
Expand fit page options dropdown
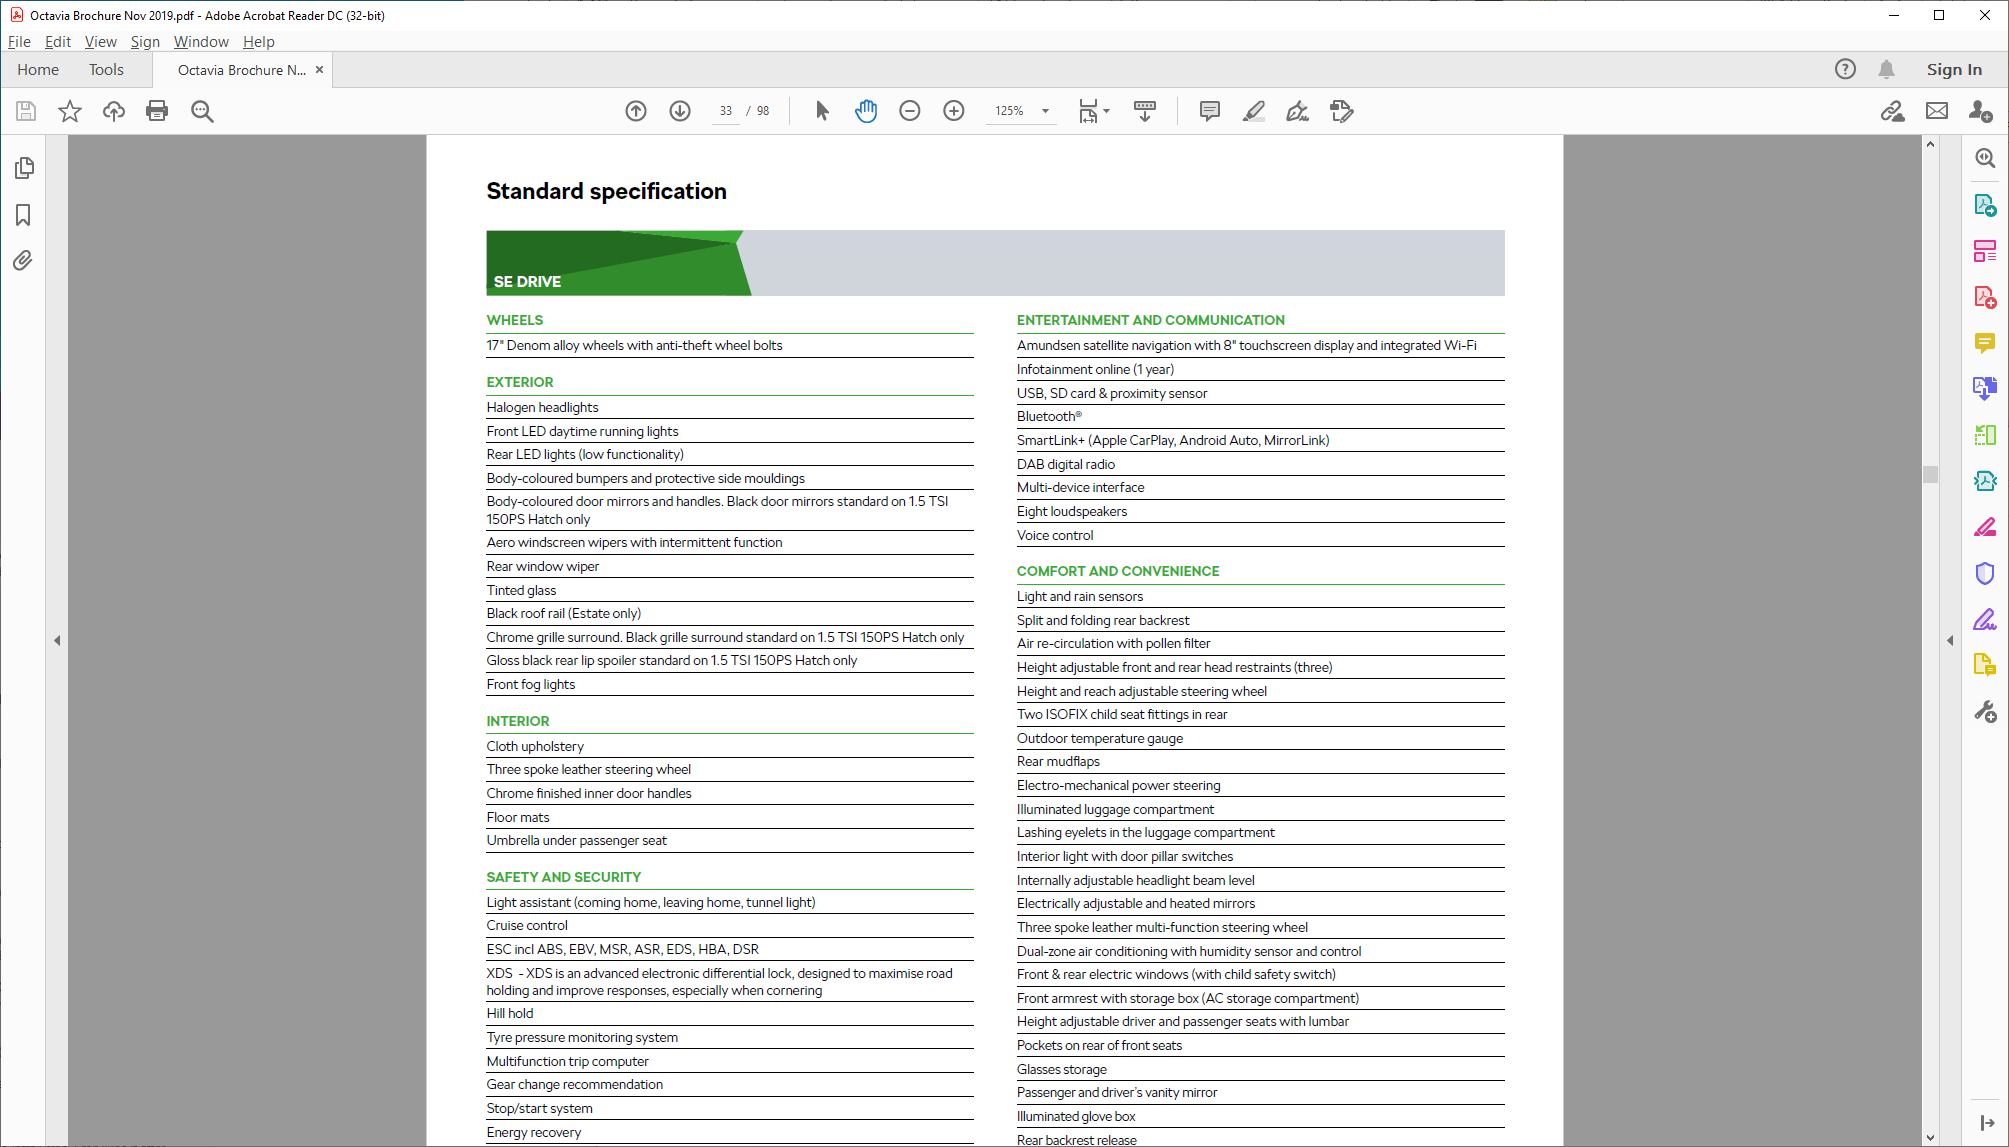point(1107,111)
